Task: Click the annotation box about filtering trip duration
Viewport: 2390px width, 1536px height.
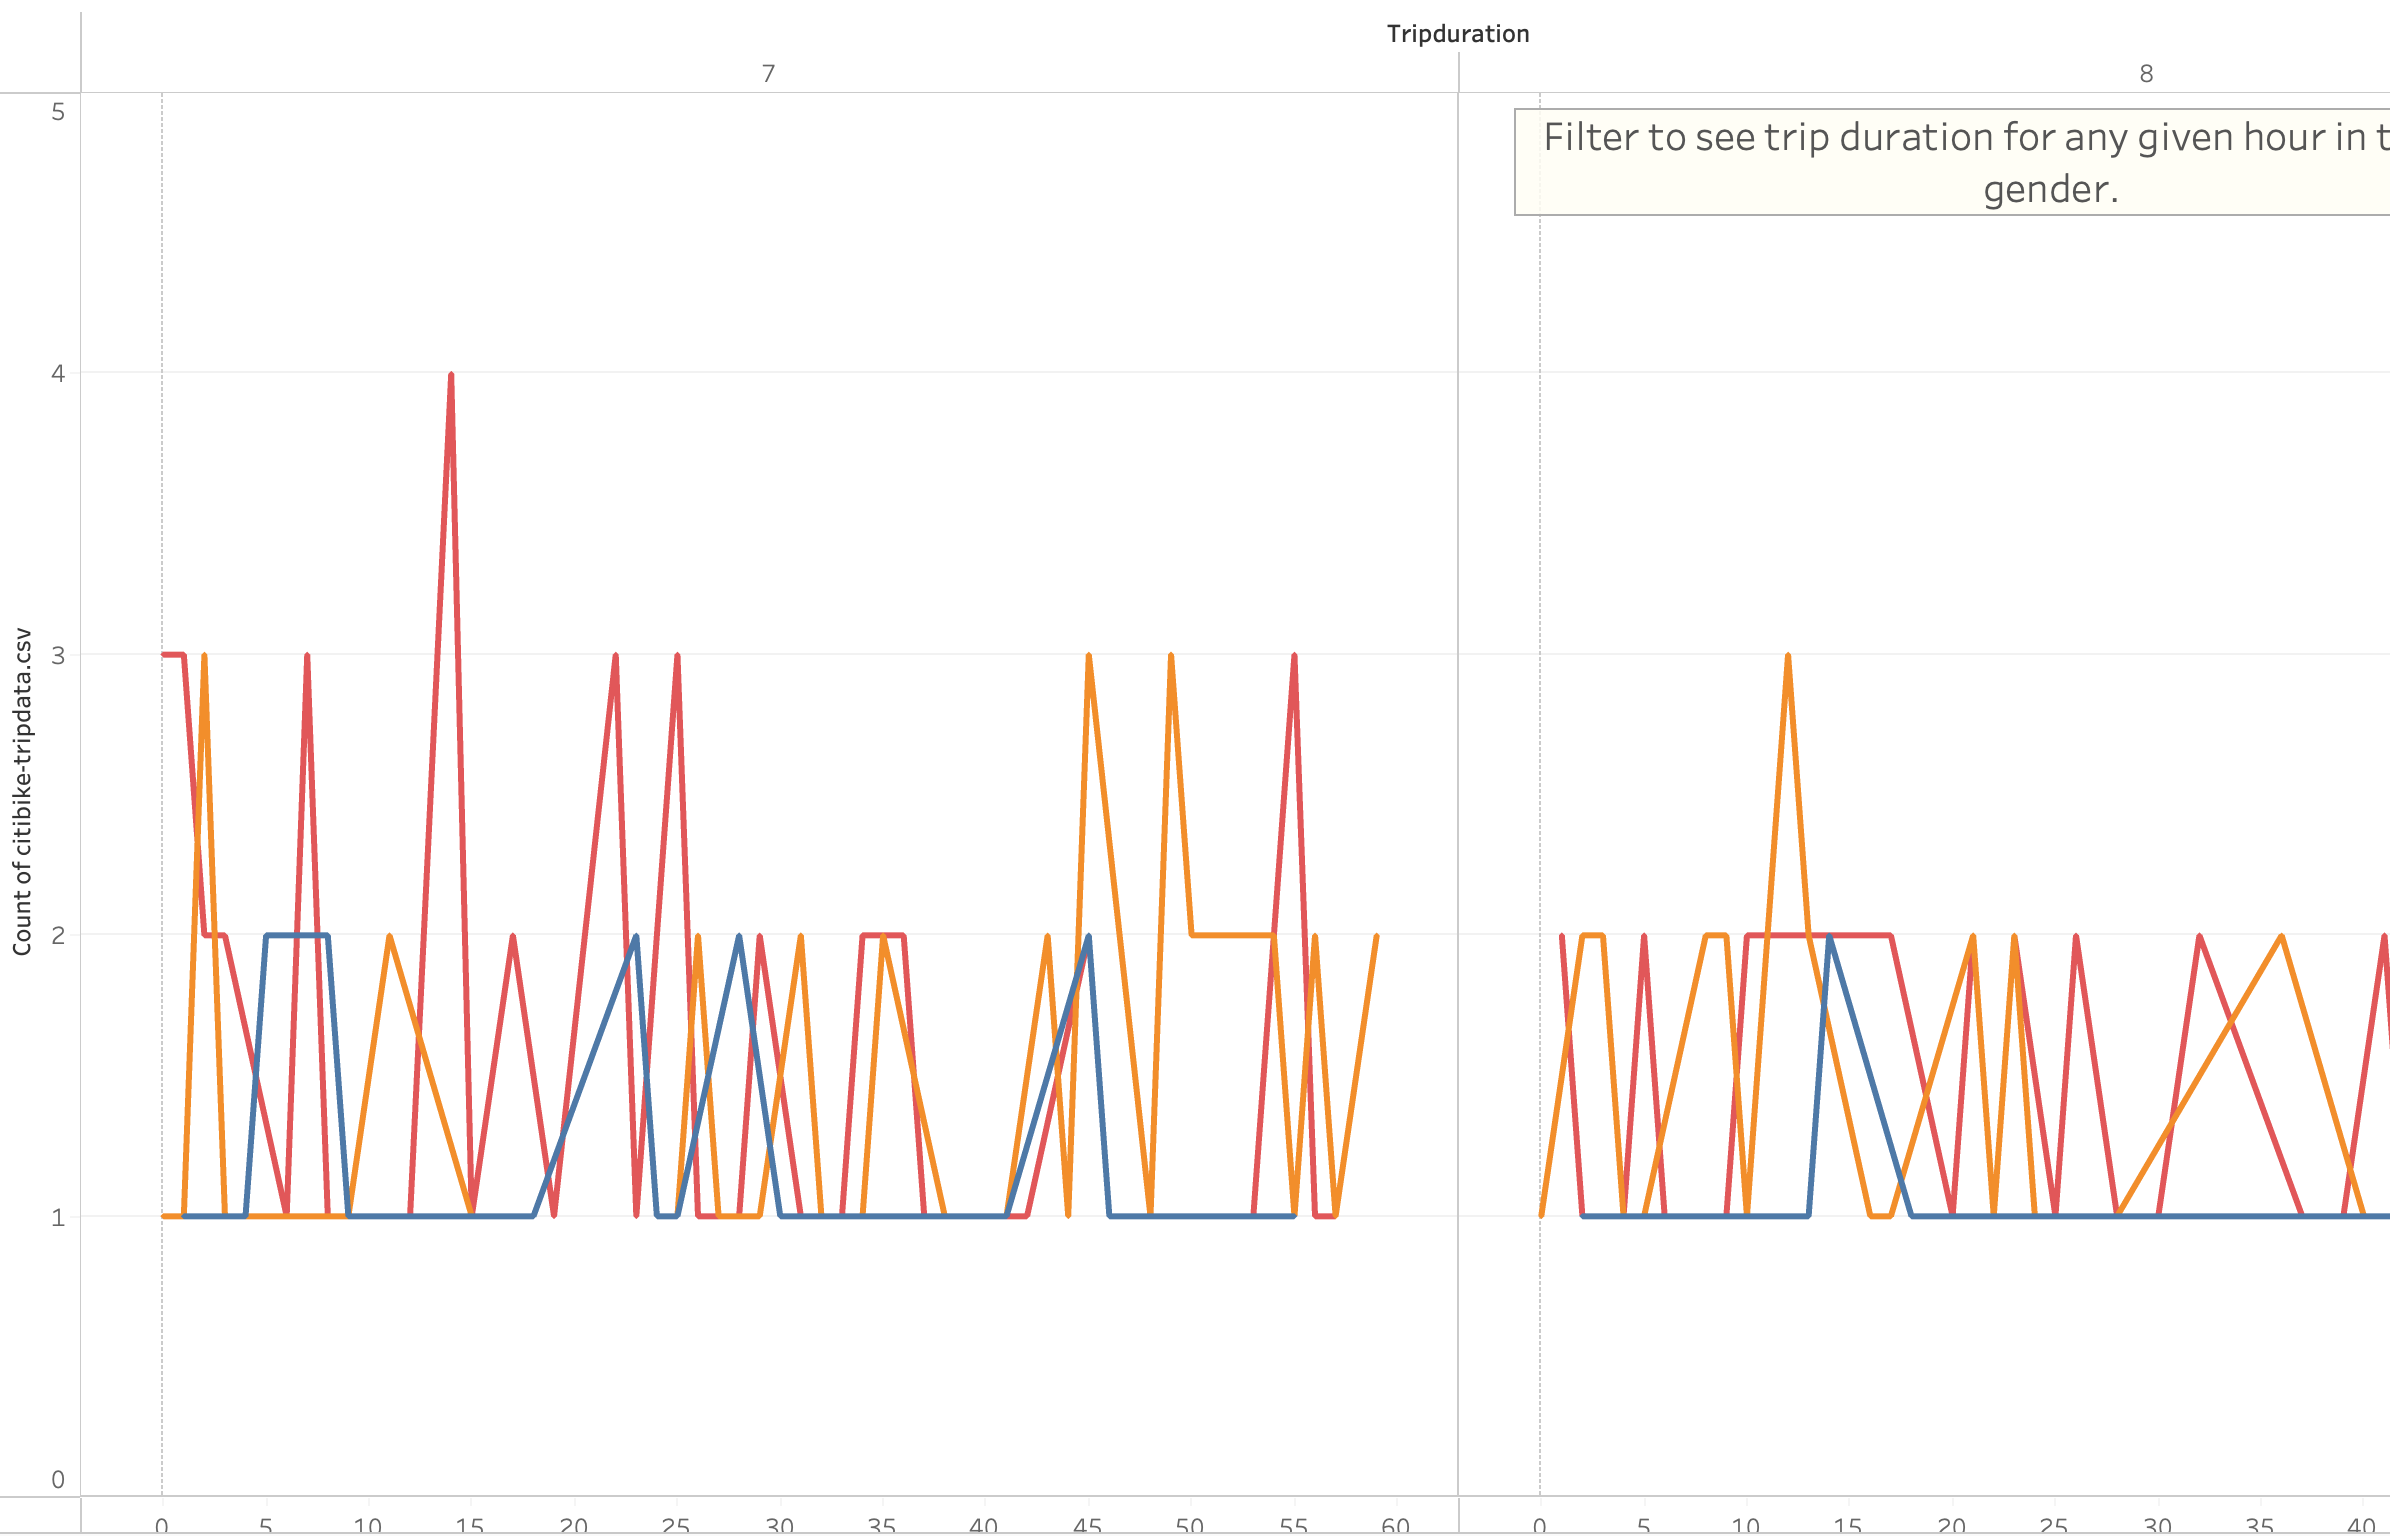Action: click(x=1952, y=162)
